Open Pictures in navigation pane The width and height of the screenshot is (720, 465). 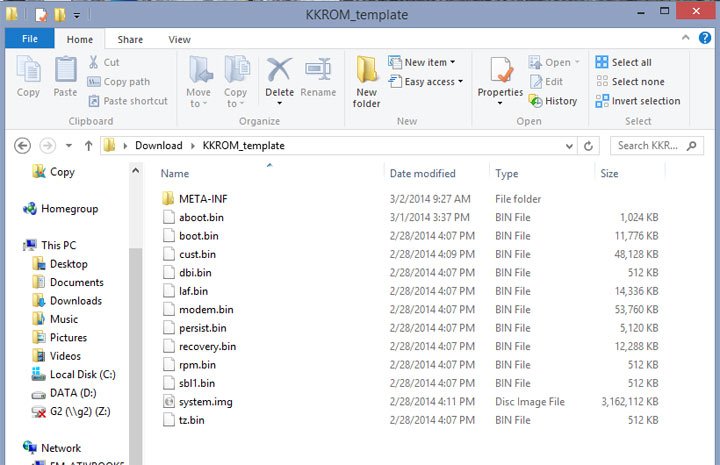pyautogui.click(x=68, y=337)
